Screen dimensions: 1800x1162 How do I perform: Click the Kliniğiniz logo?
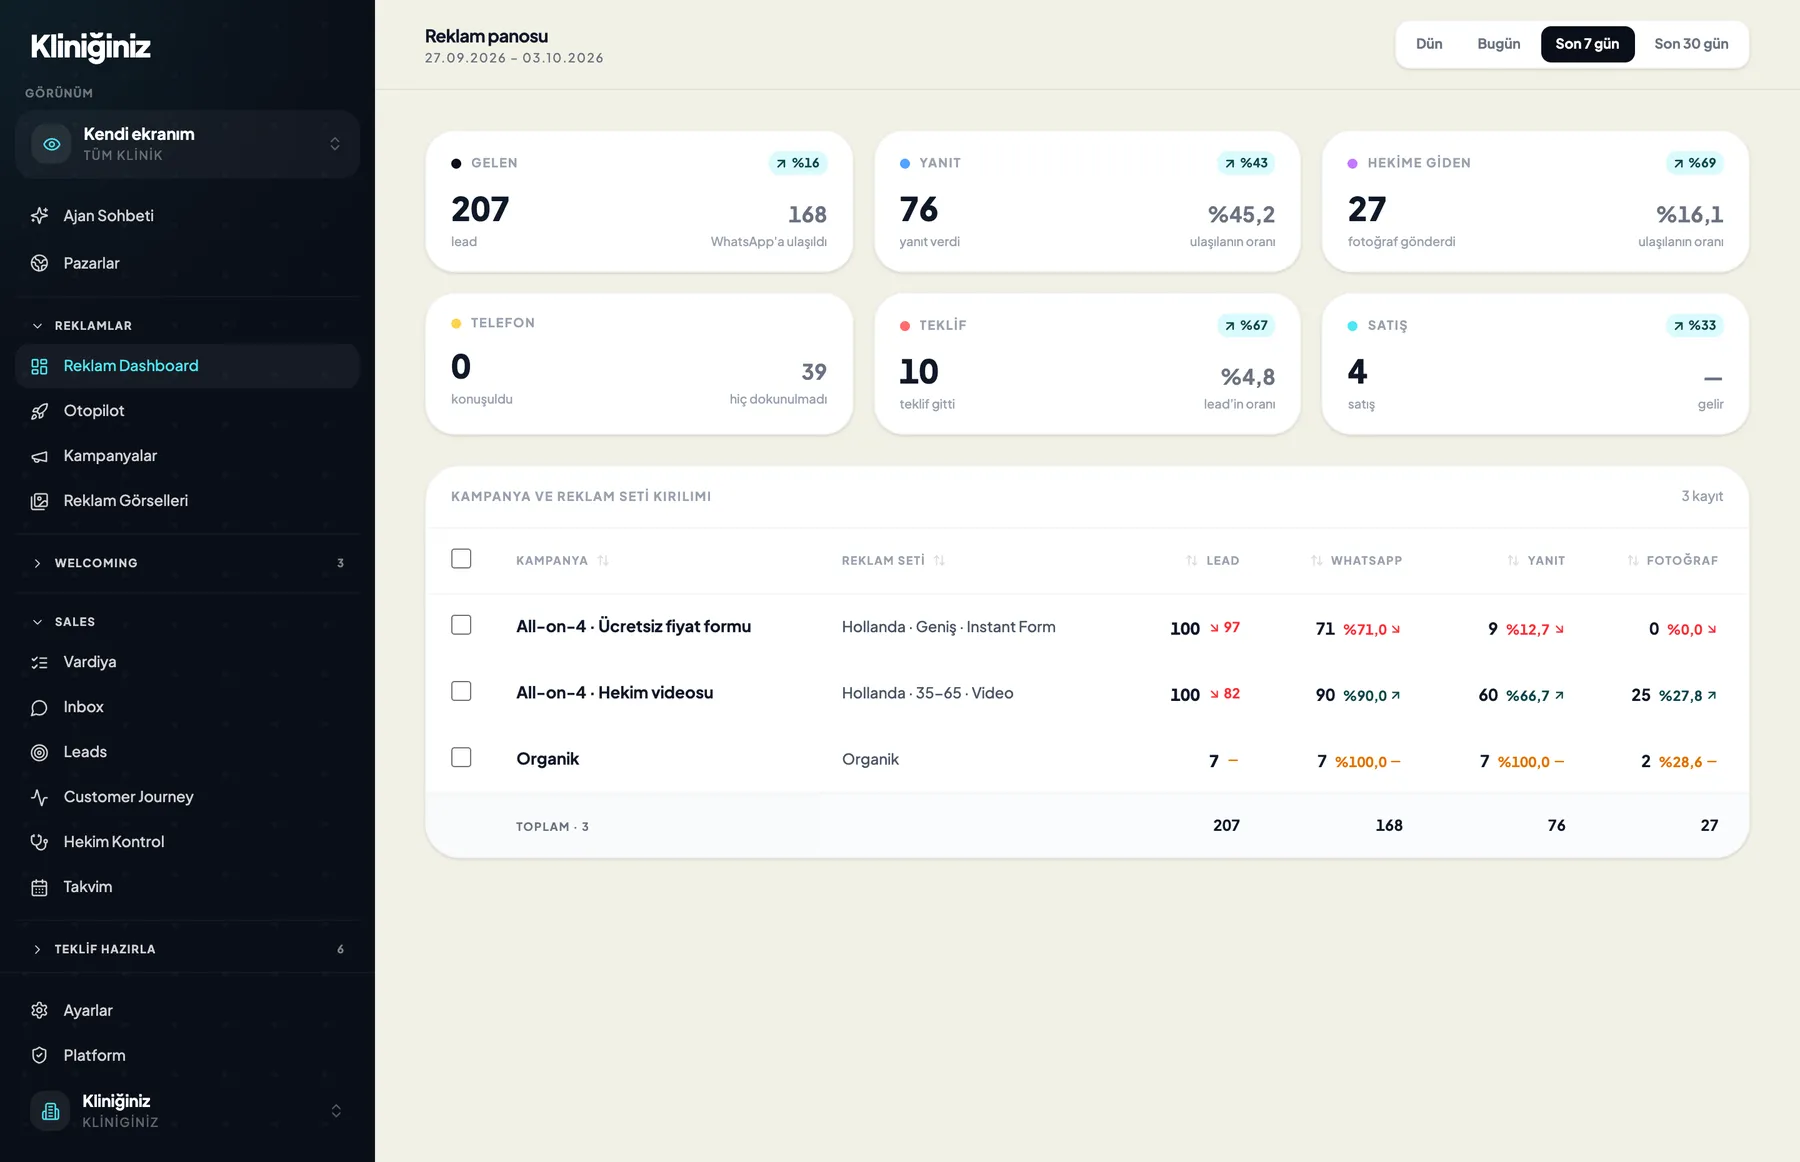pos(90,47)
